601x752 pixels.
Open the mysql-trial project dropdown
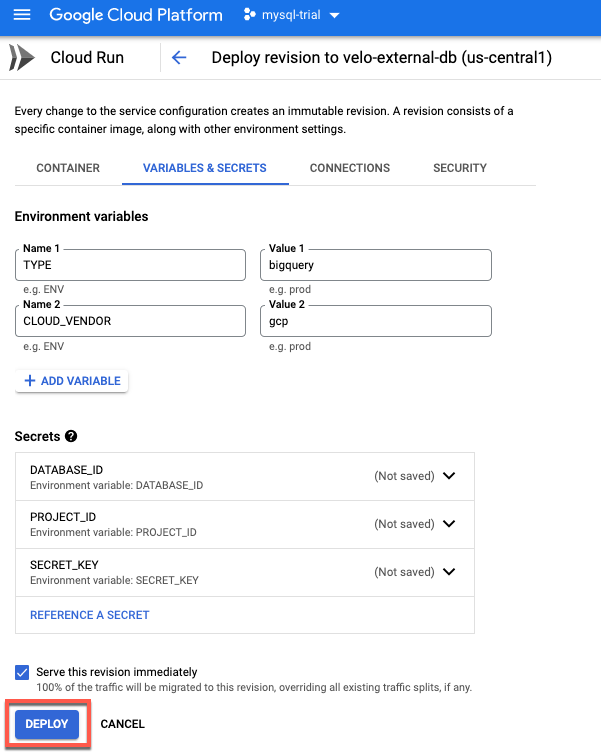334,16
